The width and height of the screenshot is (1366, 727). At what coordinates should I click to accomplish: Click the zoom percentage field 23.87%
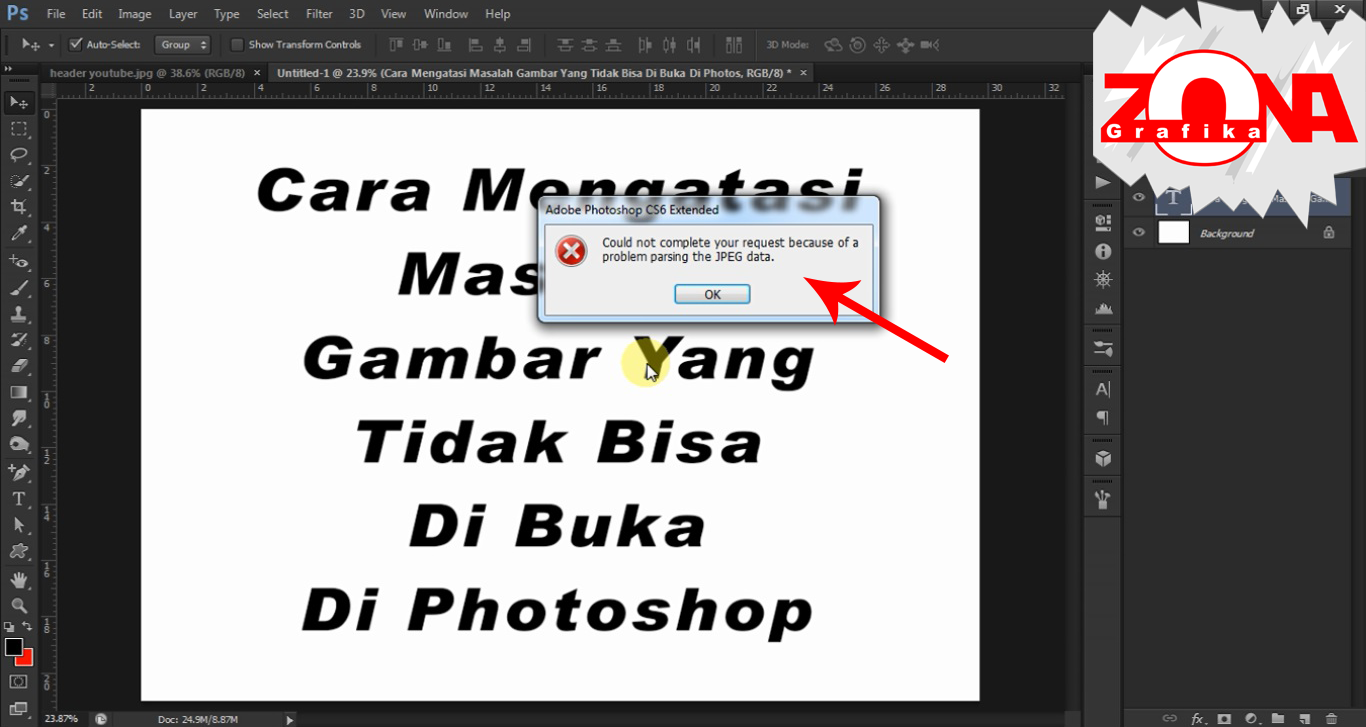61,719
